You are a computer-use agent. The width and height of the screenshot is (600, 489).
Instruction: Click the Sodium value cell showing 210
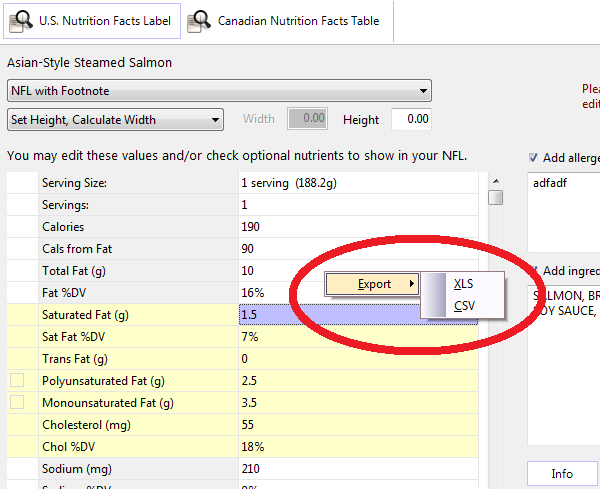358,468
